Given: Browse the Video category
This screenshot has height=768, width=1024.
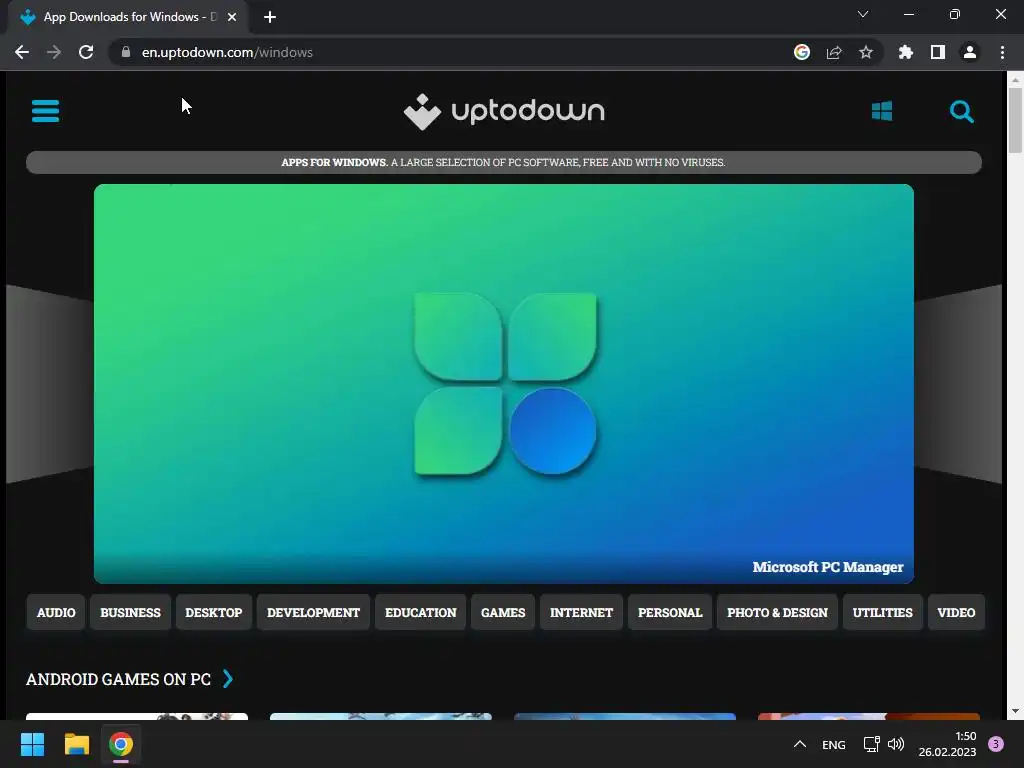Looking at the screenshot, I should coord(956,613).
